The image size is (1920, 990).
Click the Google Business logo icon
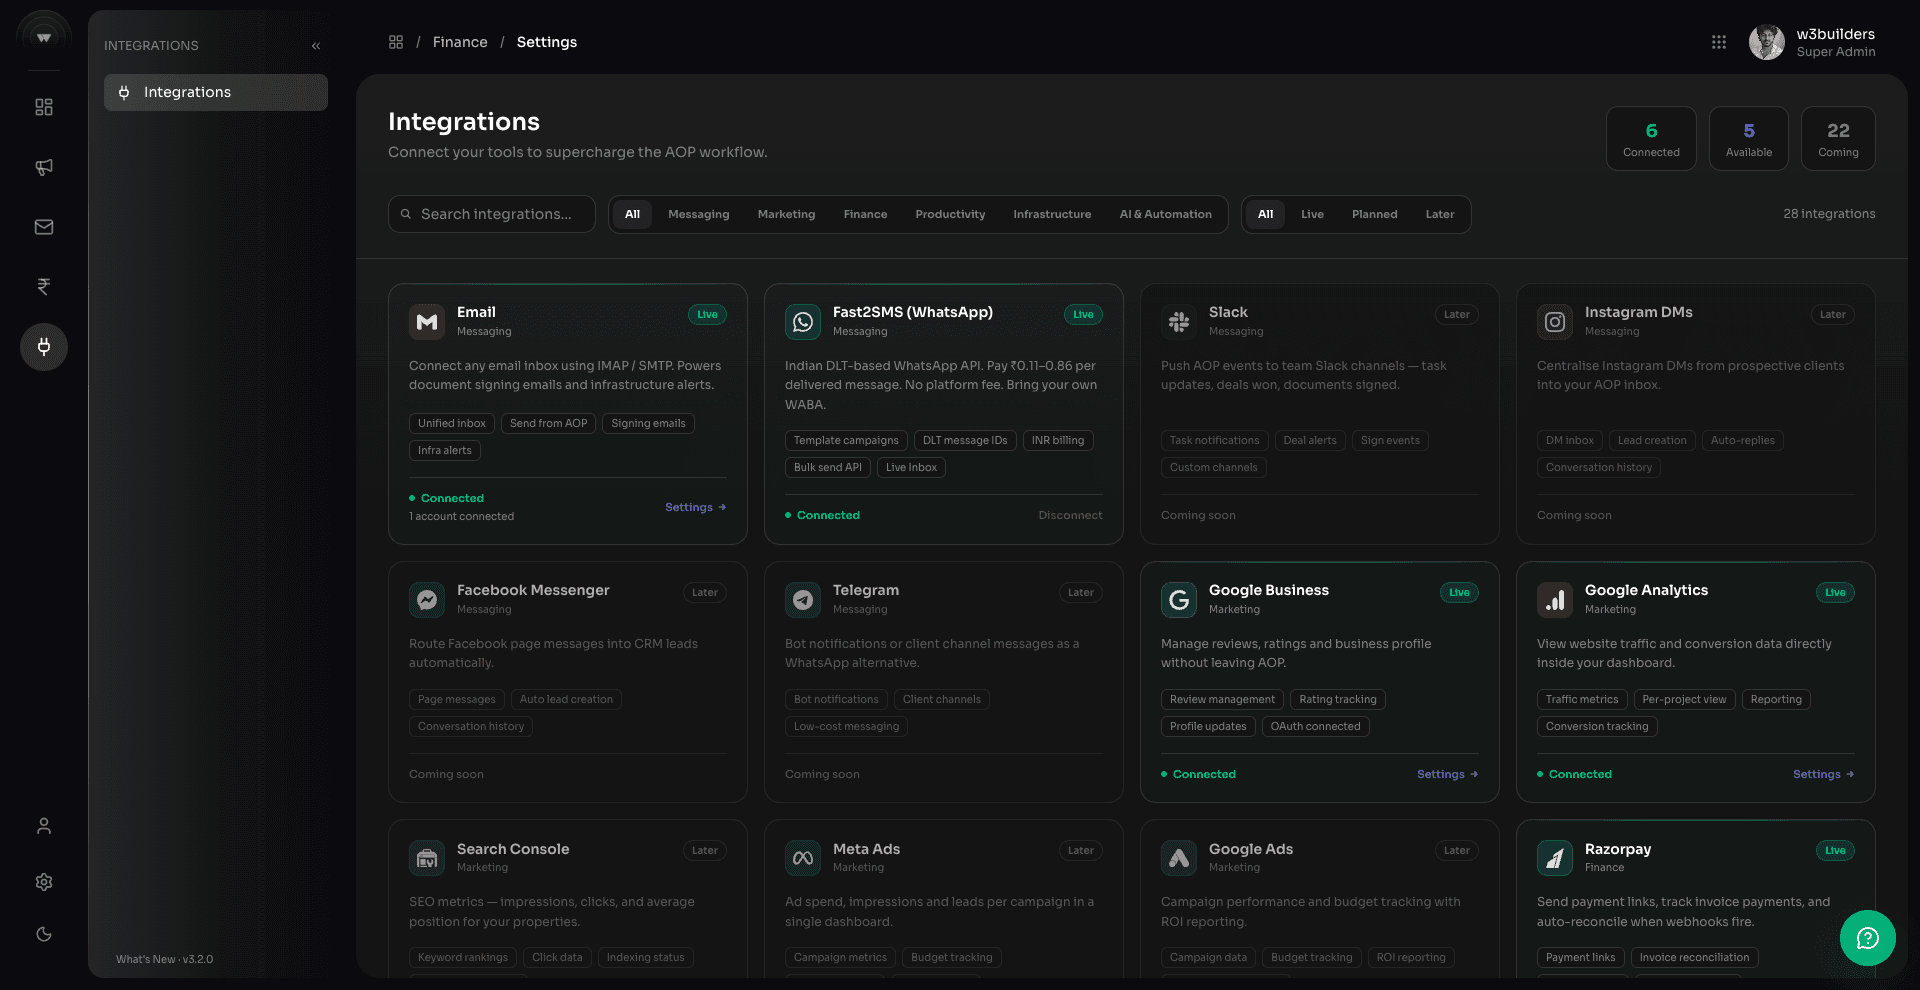pos(1179,600)
